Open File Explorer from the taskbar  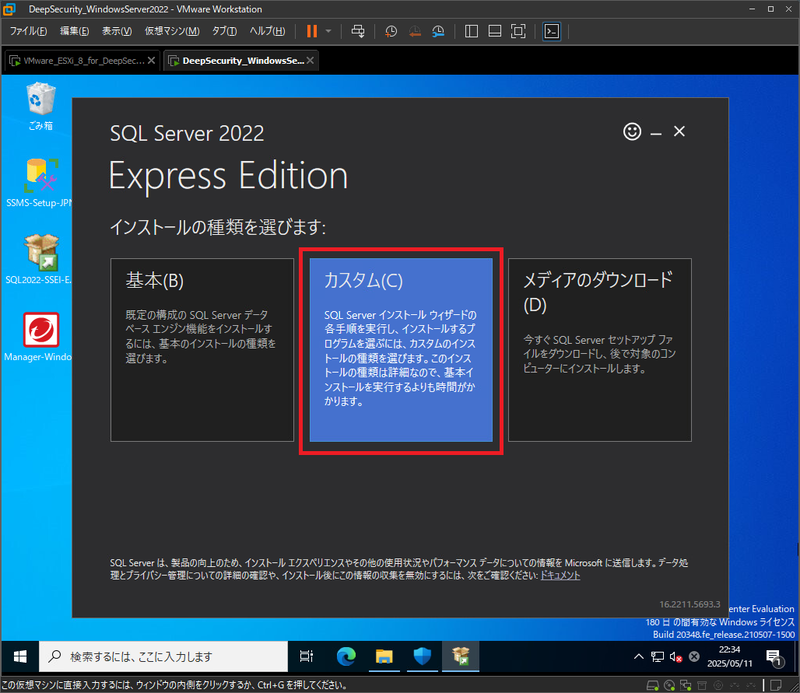384,656
